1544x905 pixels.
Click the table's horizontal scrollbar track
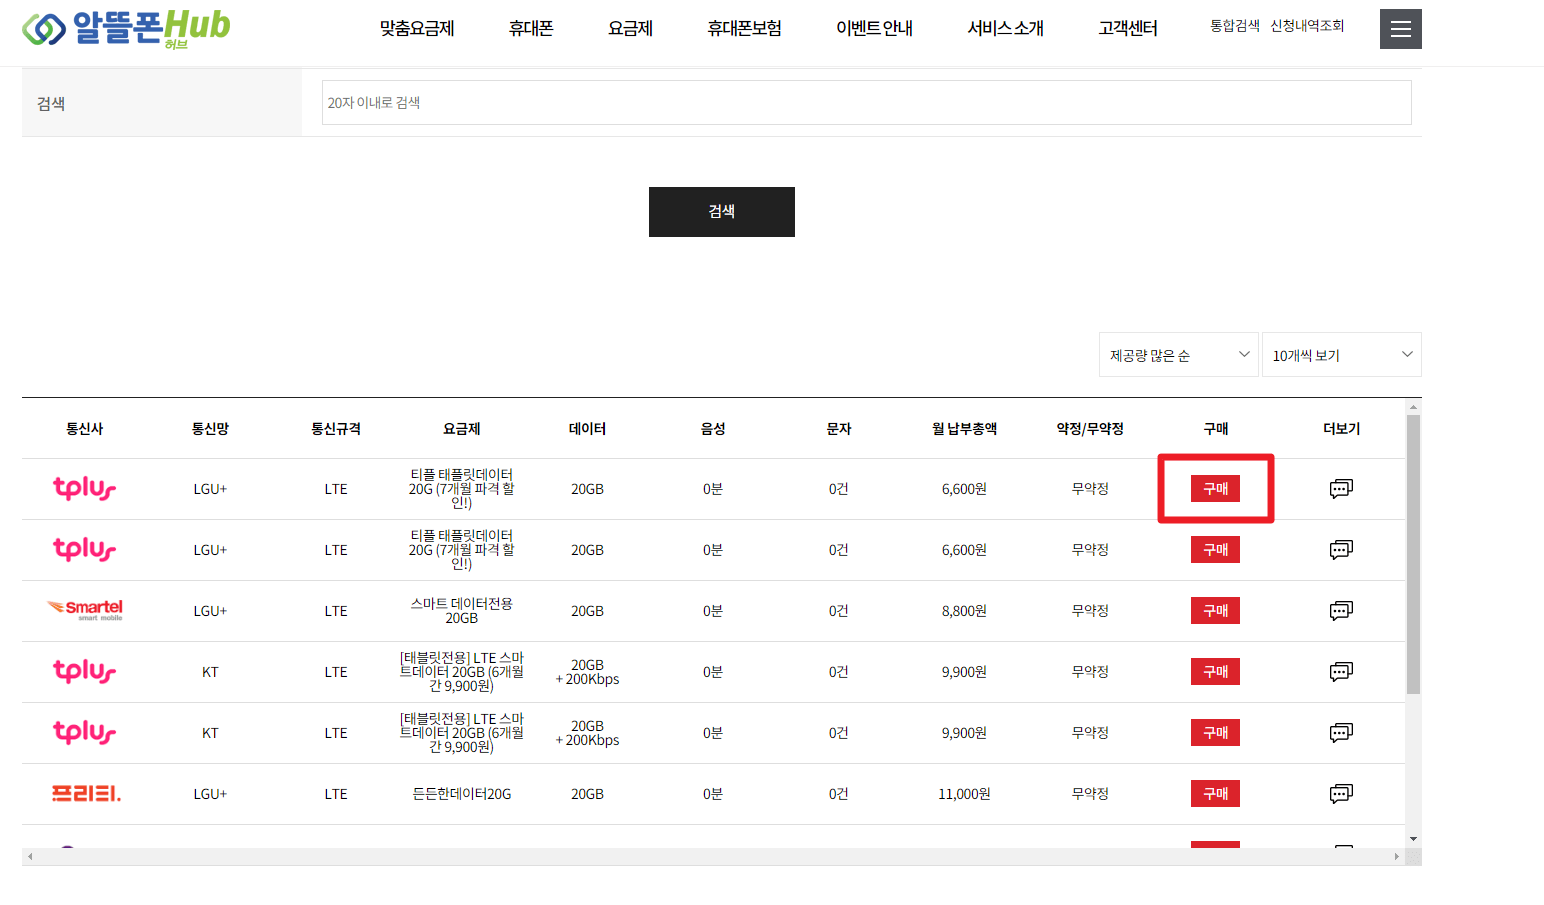(713, 856)
